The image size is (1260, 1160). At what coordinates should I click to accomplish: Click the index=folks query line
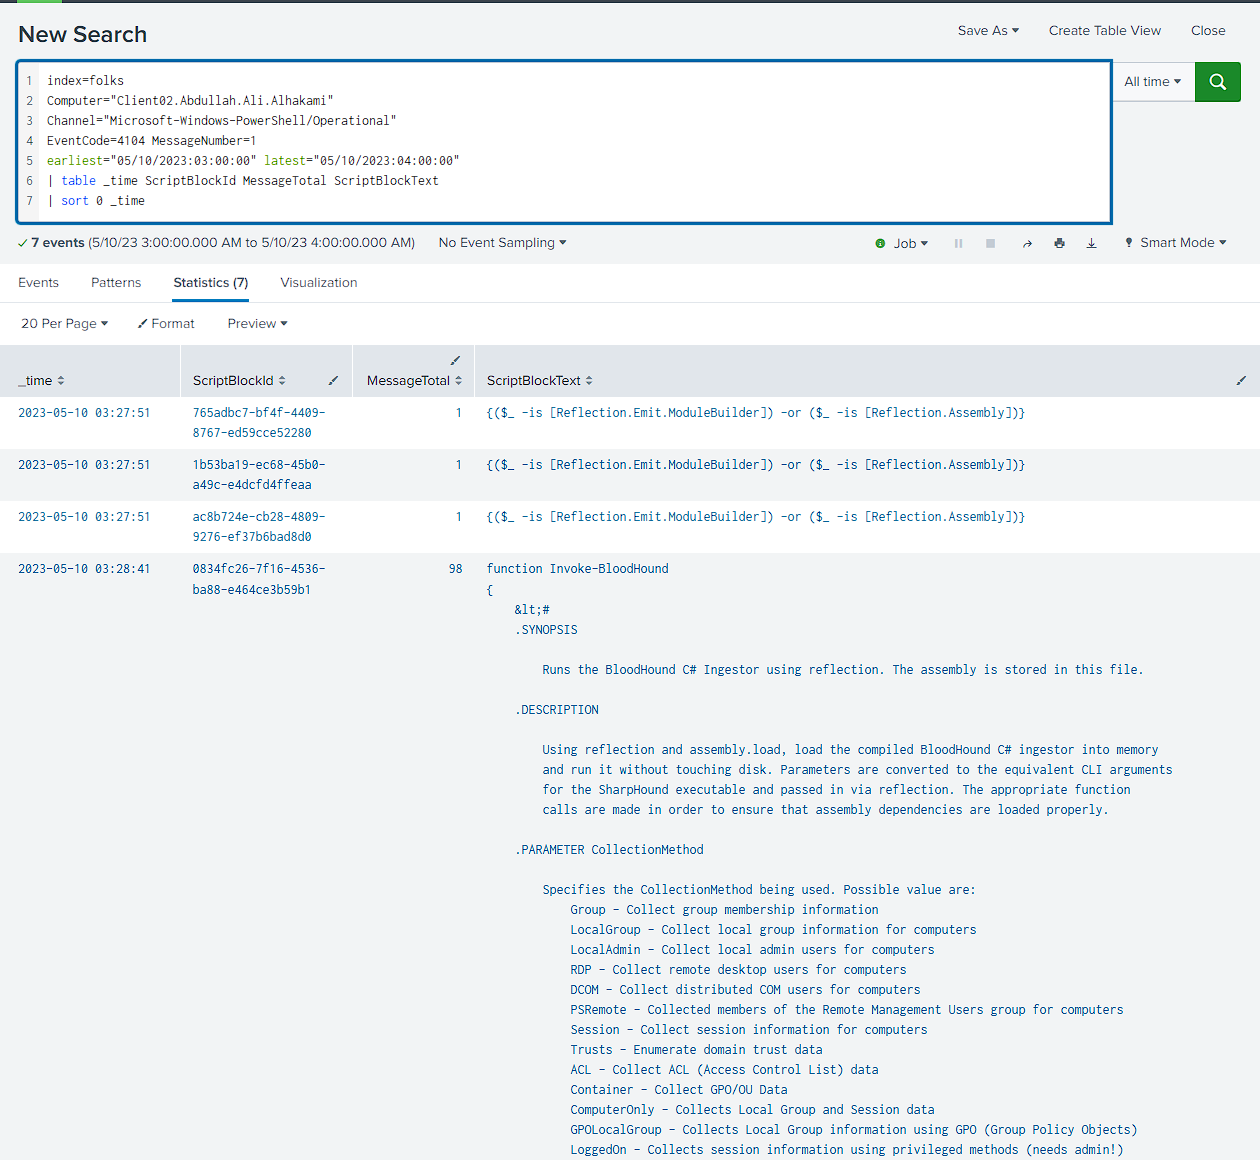(85, 81)
